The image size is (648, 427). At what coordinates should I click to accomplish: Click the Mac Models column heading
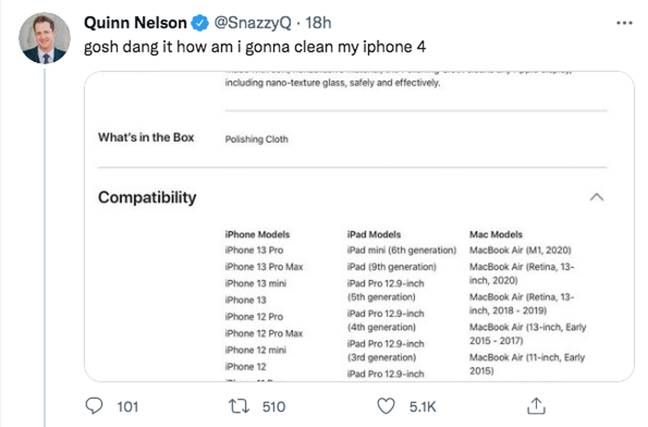point(496,234)
